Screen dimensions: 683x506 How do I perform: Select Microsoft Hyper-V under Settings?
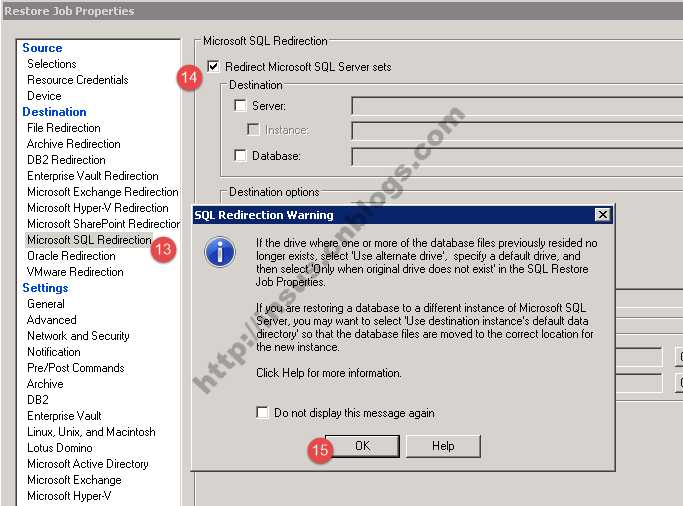pos(69,496)
